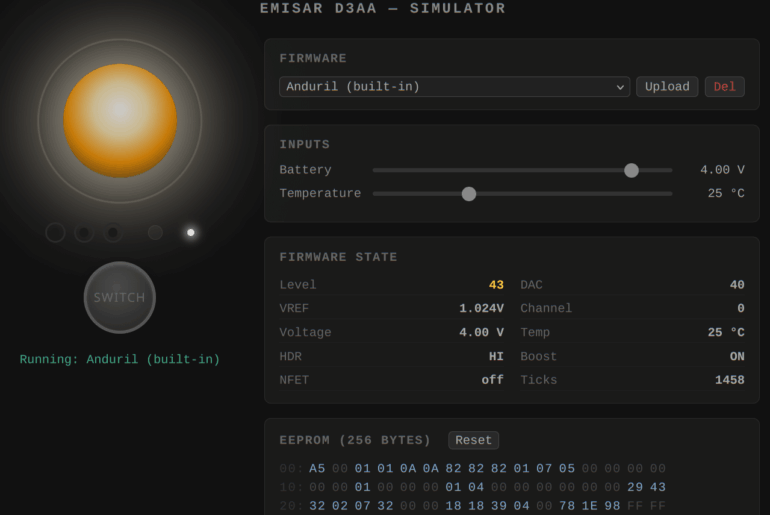Open the Anduril (built-in) firmware dropdown
This screenshot has height=515, width=770.
(x=454, y=87)
